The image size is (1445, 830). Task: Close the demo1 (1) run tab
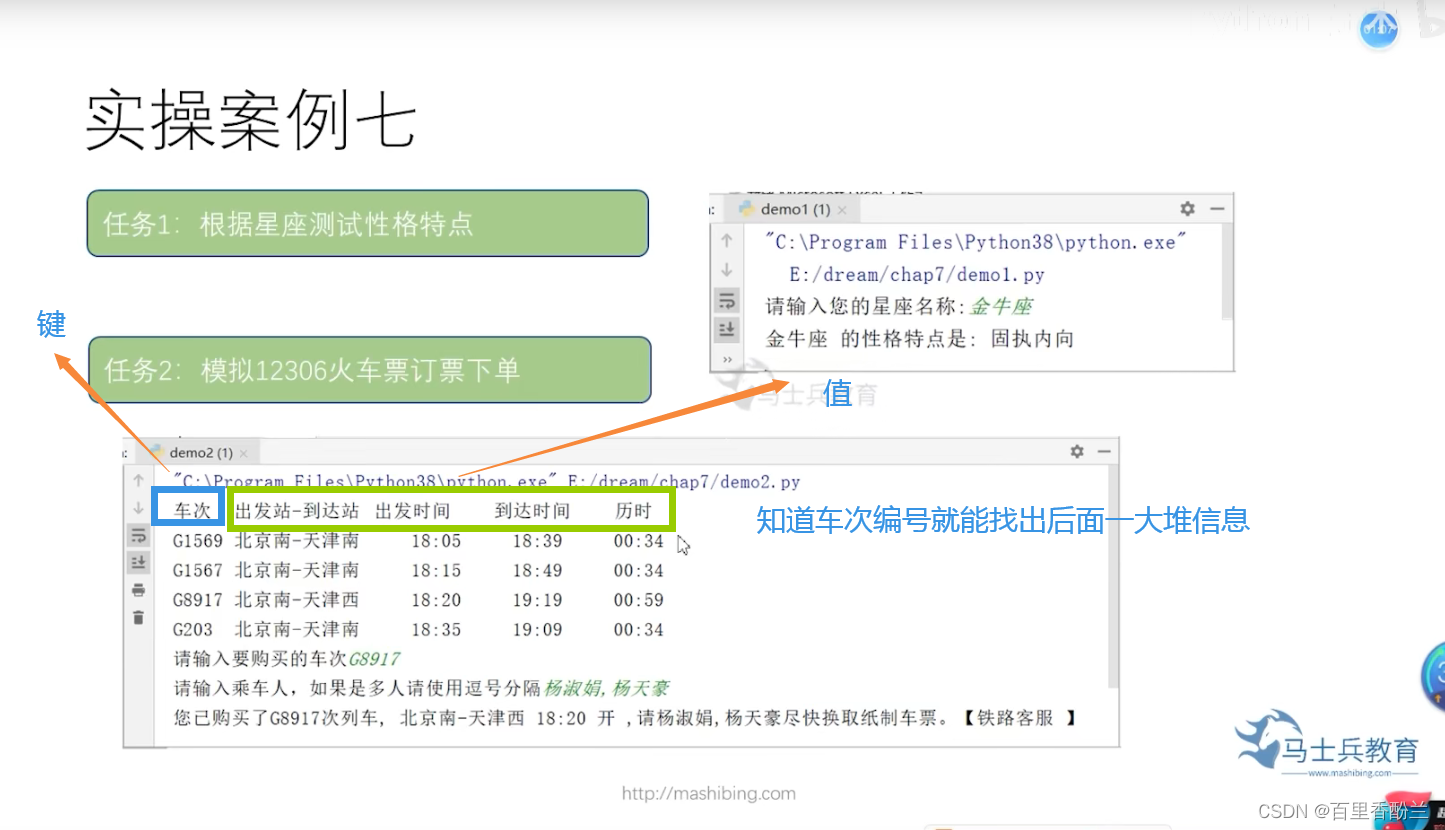(x=842, y=210)
